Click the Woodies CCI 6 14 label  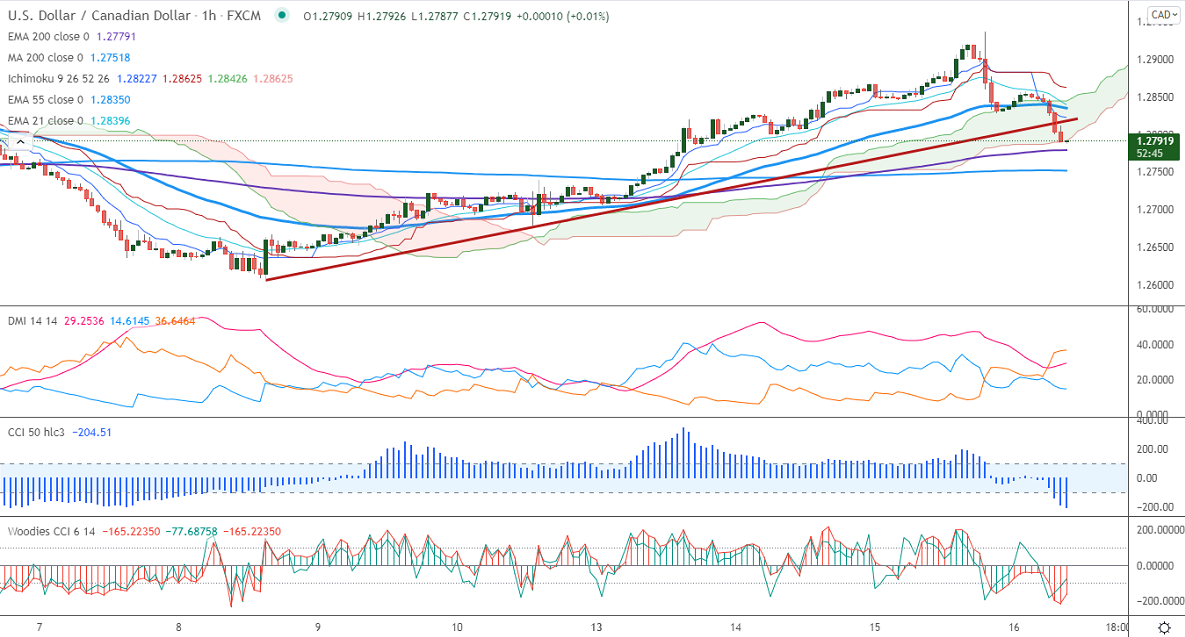(51, 531)
